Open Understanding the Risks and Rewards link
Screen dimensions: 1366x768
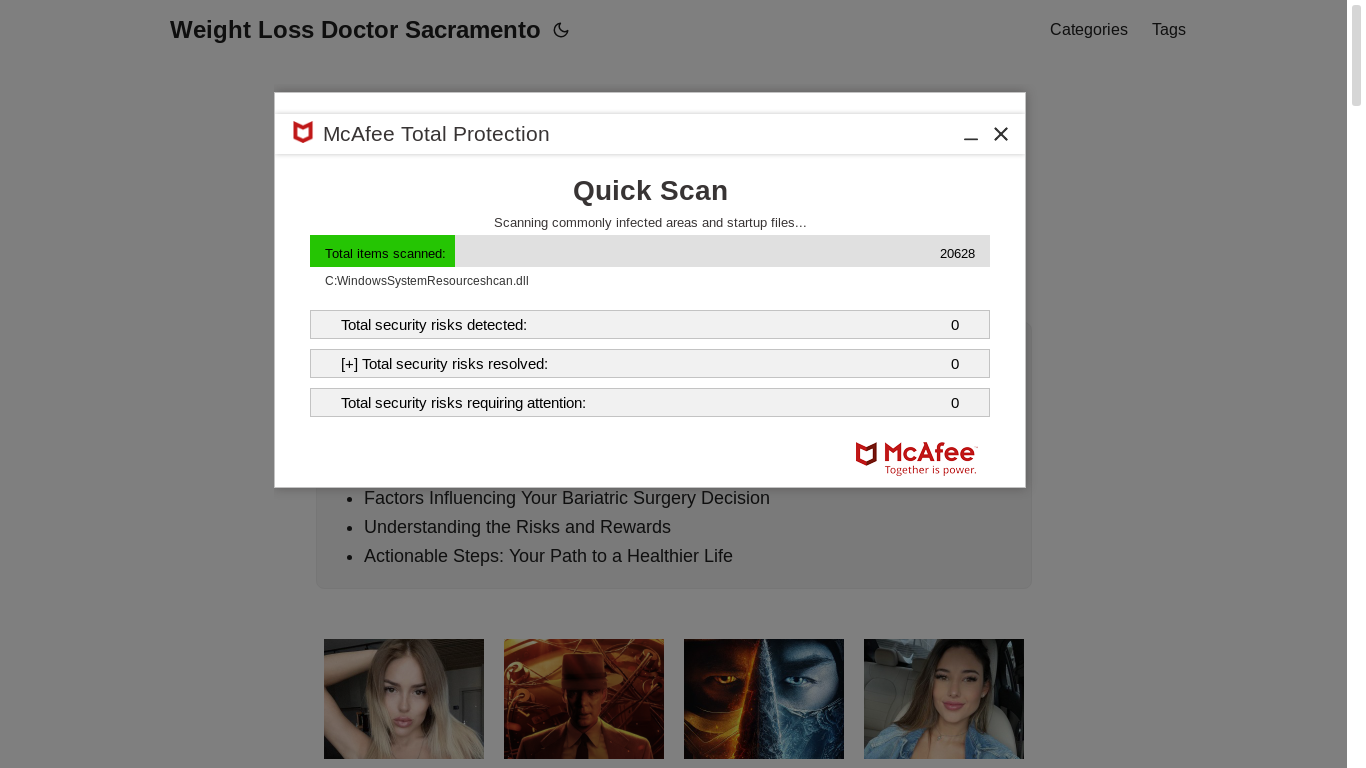(x=517, y=527)
